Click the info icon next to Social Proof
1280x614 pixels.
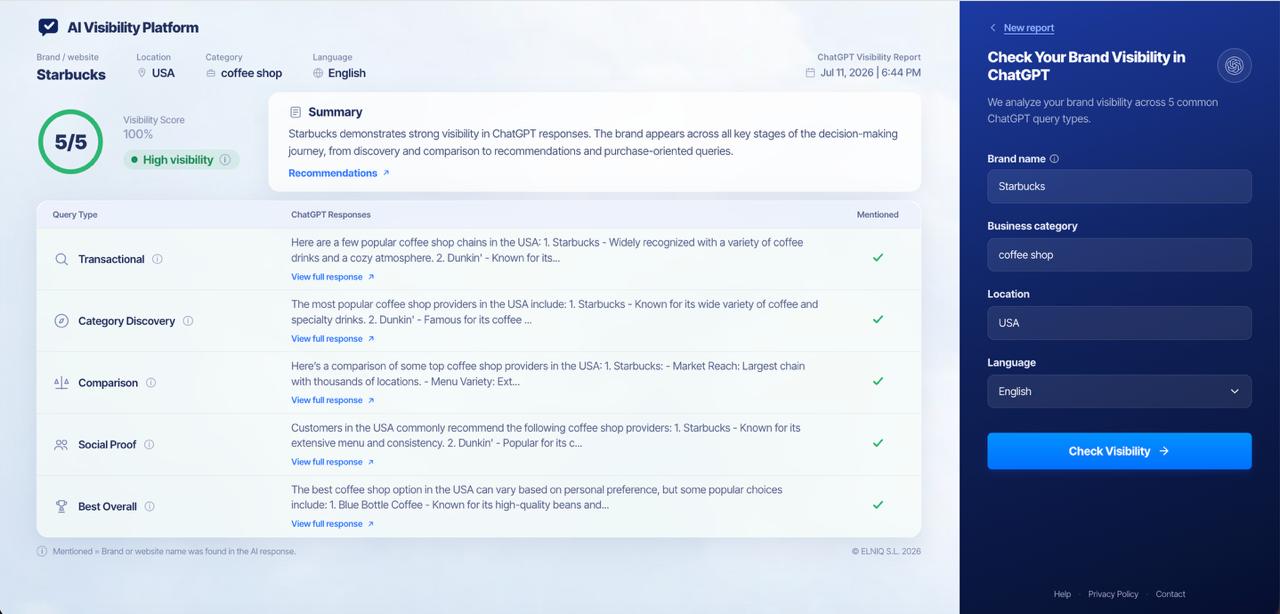pyautogui.click(x=149, y=445)
